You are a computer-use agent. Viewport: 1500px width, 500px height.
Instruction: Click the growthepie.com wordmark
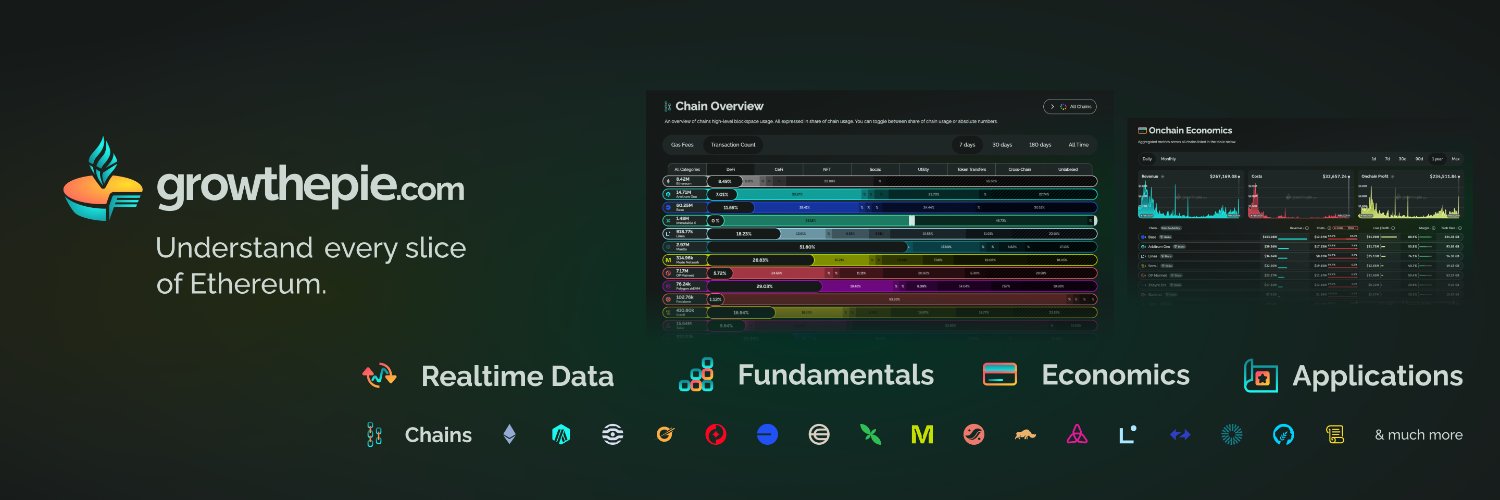tap(310, 188)
